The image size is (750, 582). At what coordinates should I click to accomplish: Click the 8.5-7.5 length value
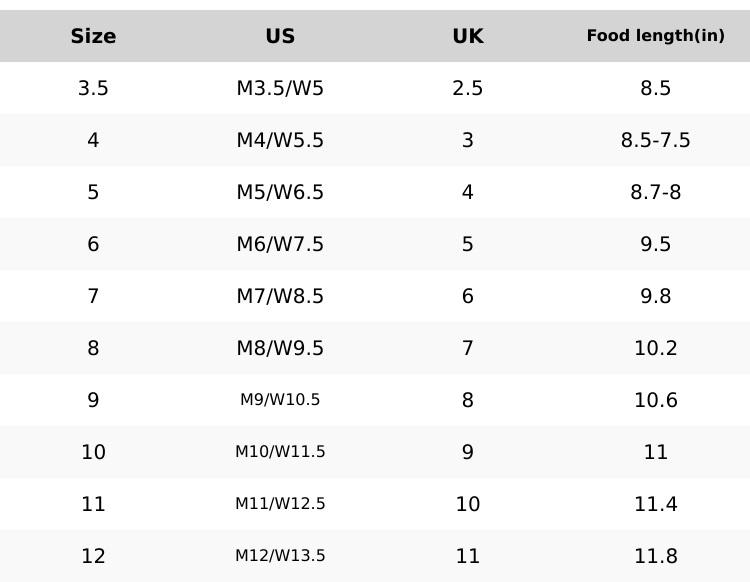click(655, 140)
